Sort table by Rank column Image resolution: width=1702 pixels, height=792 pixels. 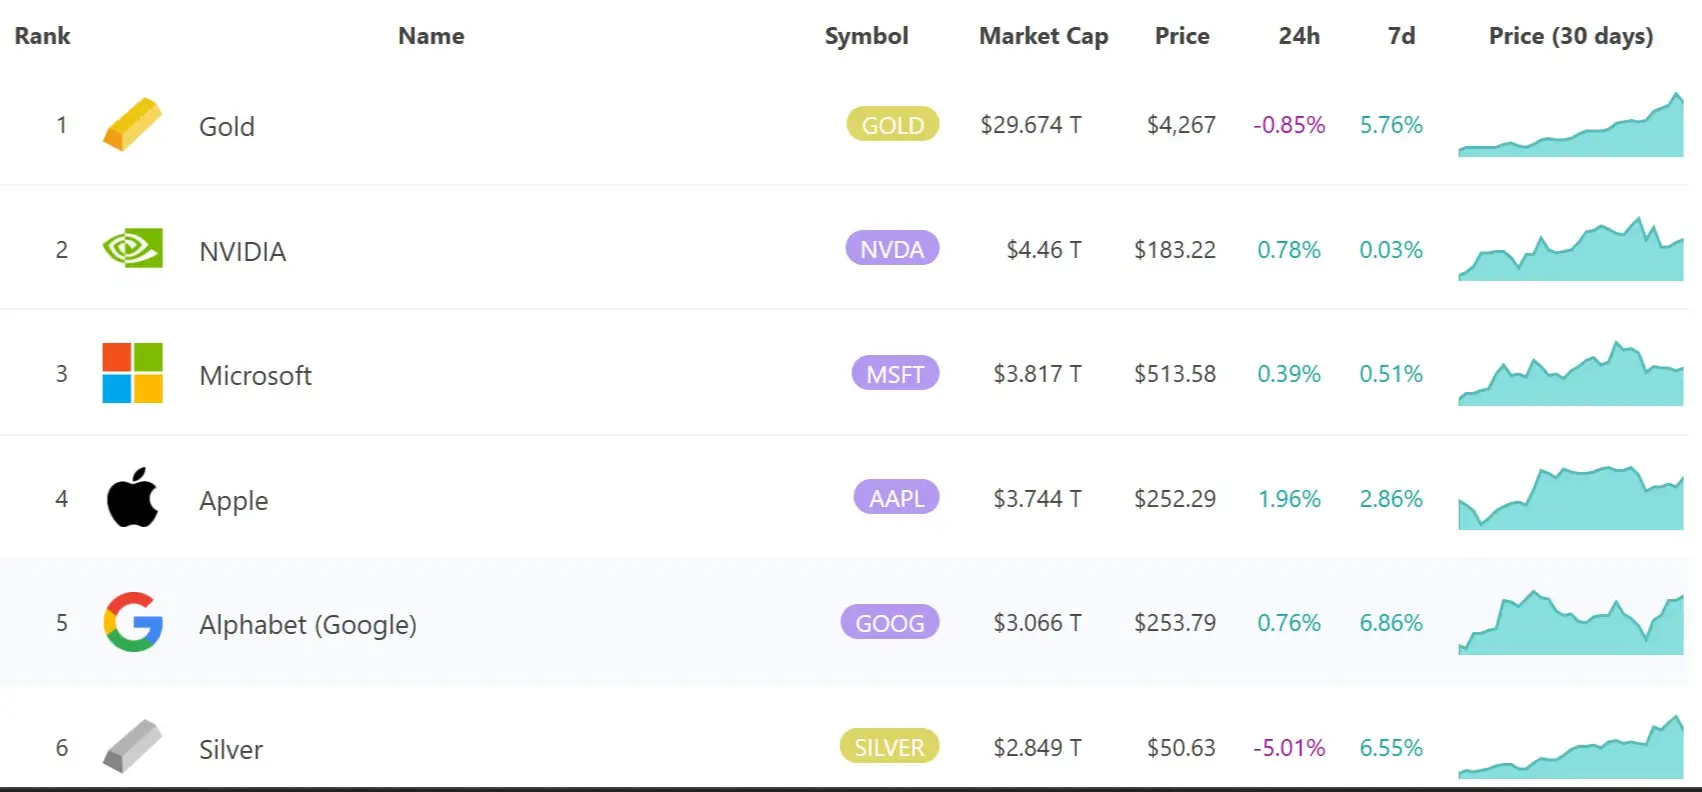pyautogui.click(x=42, y=36)
